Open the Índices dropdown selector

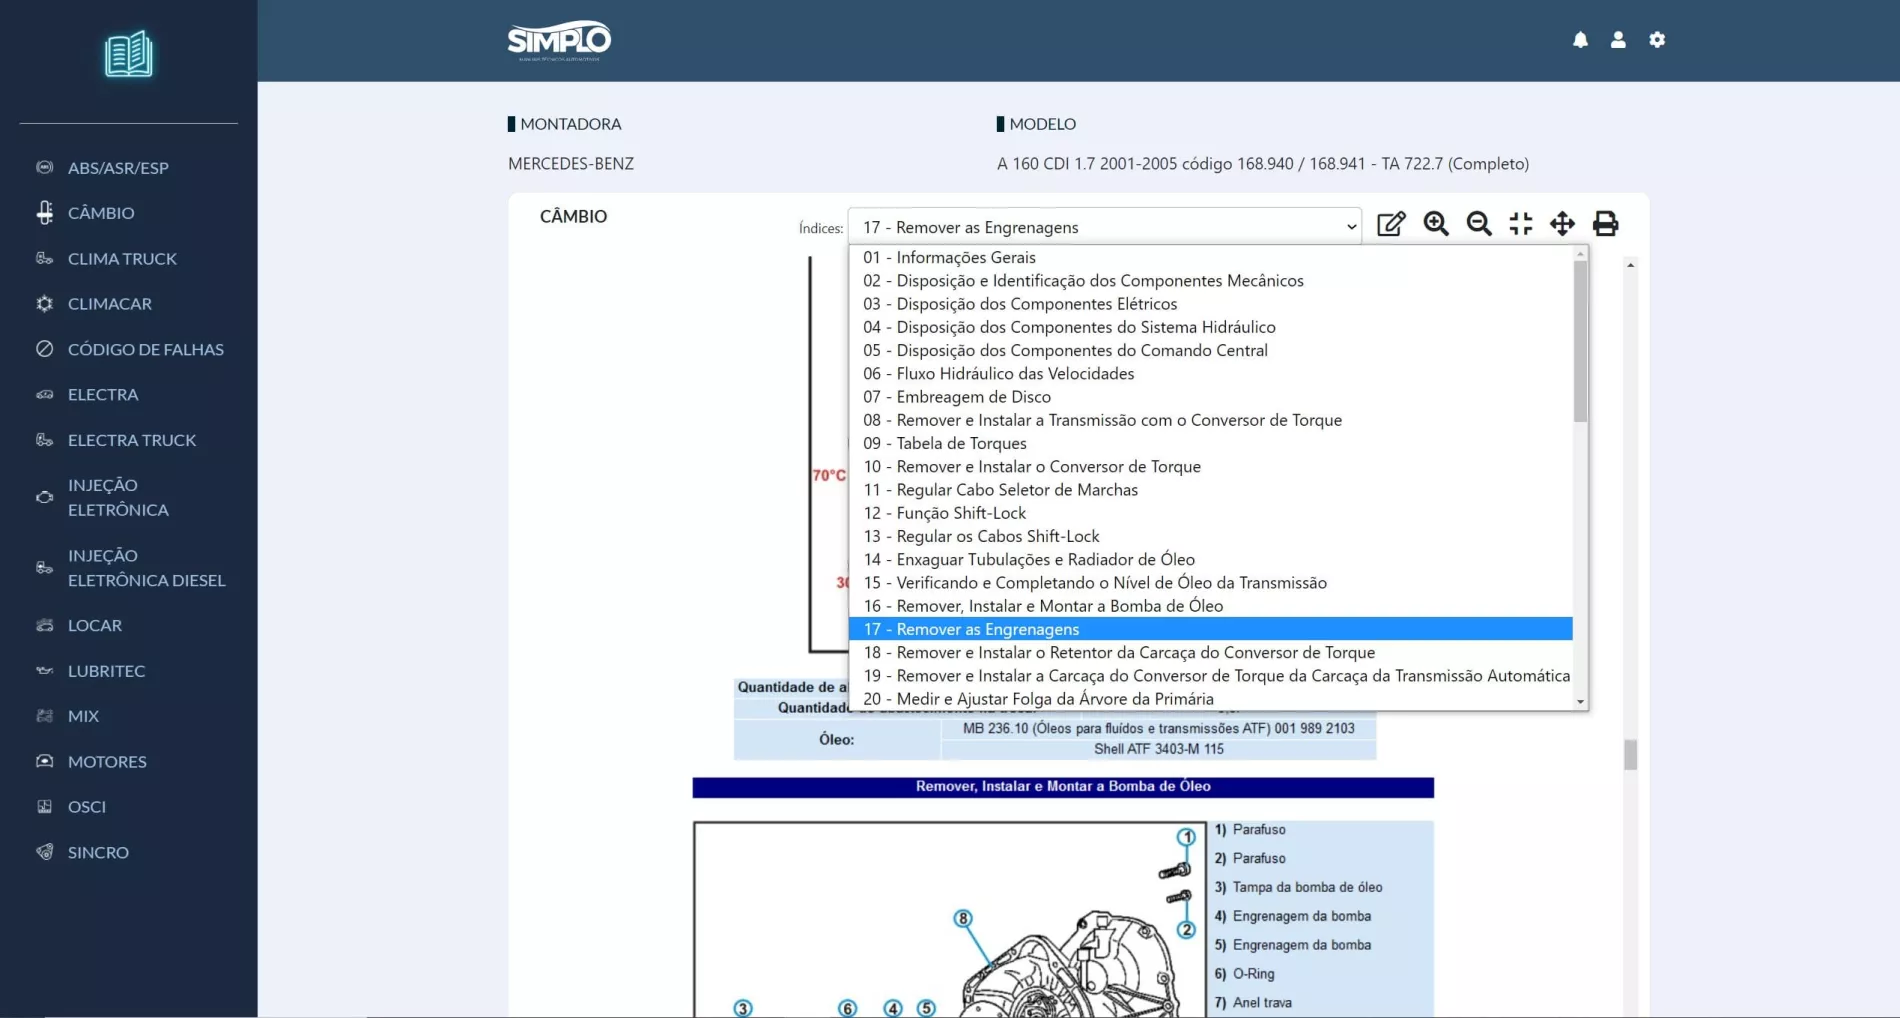click(1104, 227)
